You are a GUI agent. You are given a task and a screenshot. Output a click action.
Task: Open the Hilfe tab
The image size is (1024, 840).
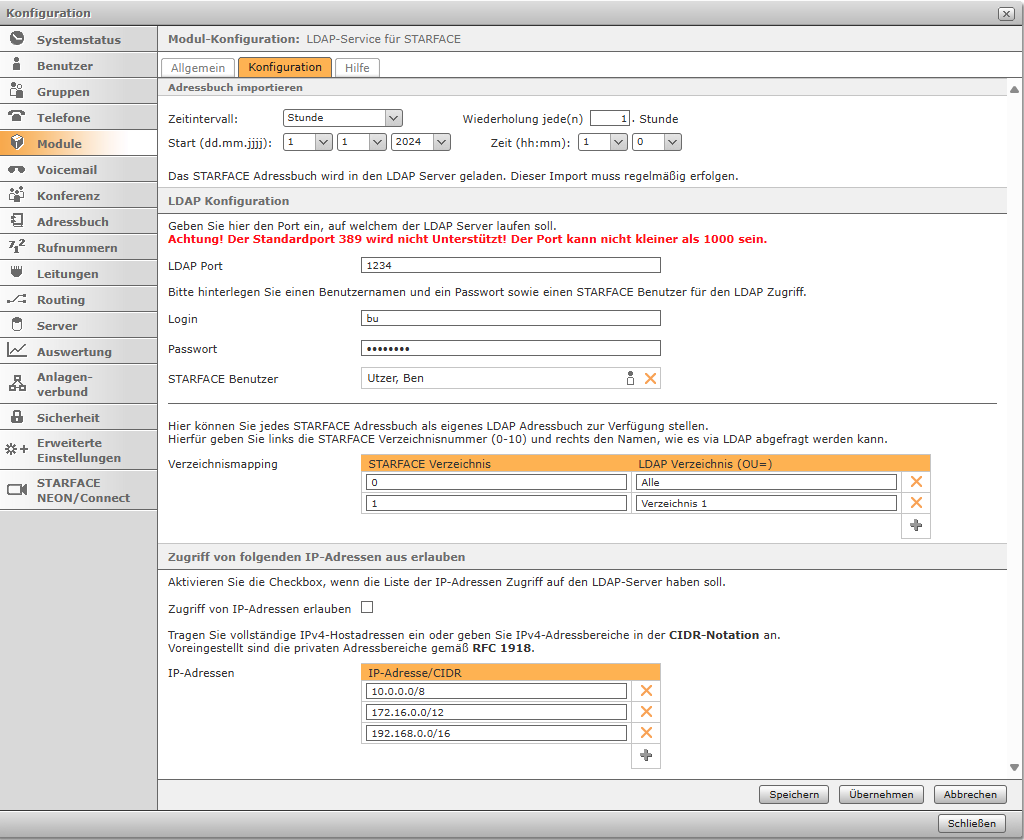point(357,68)
